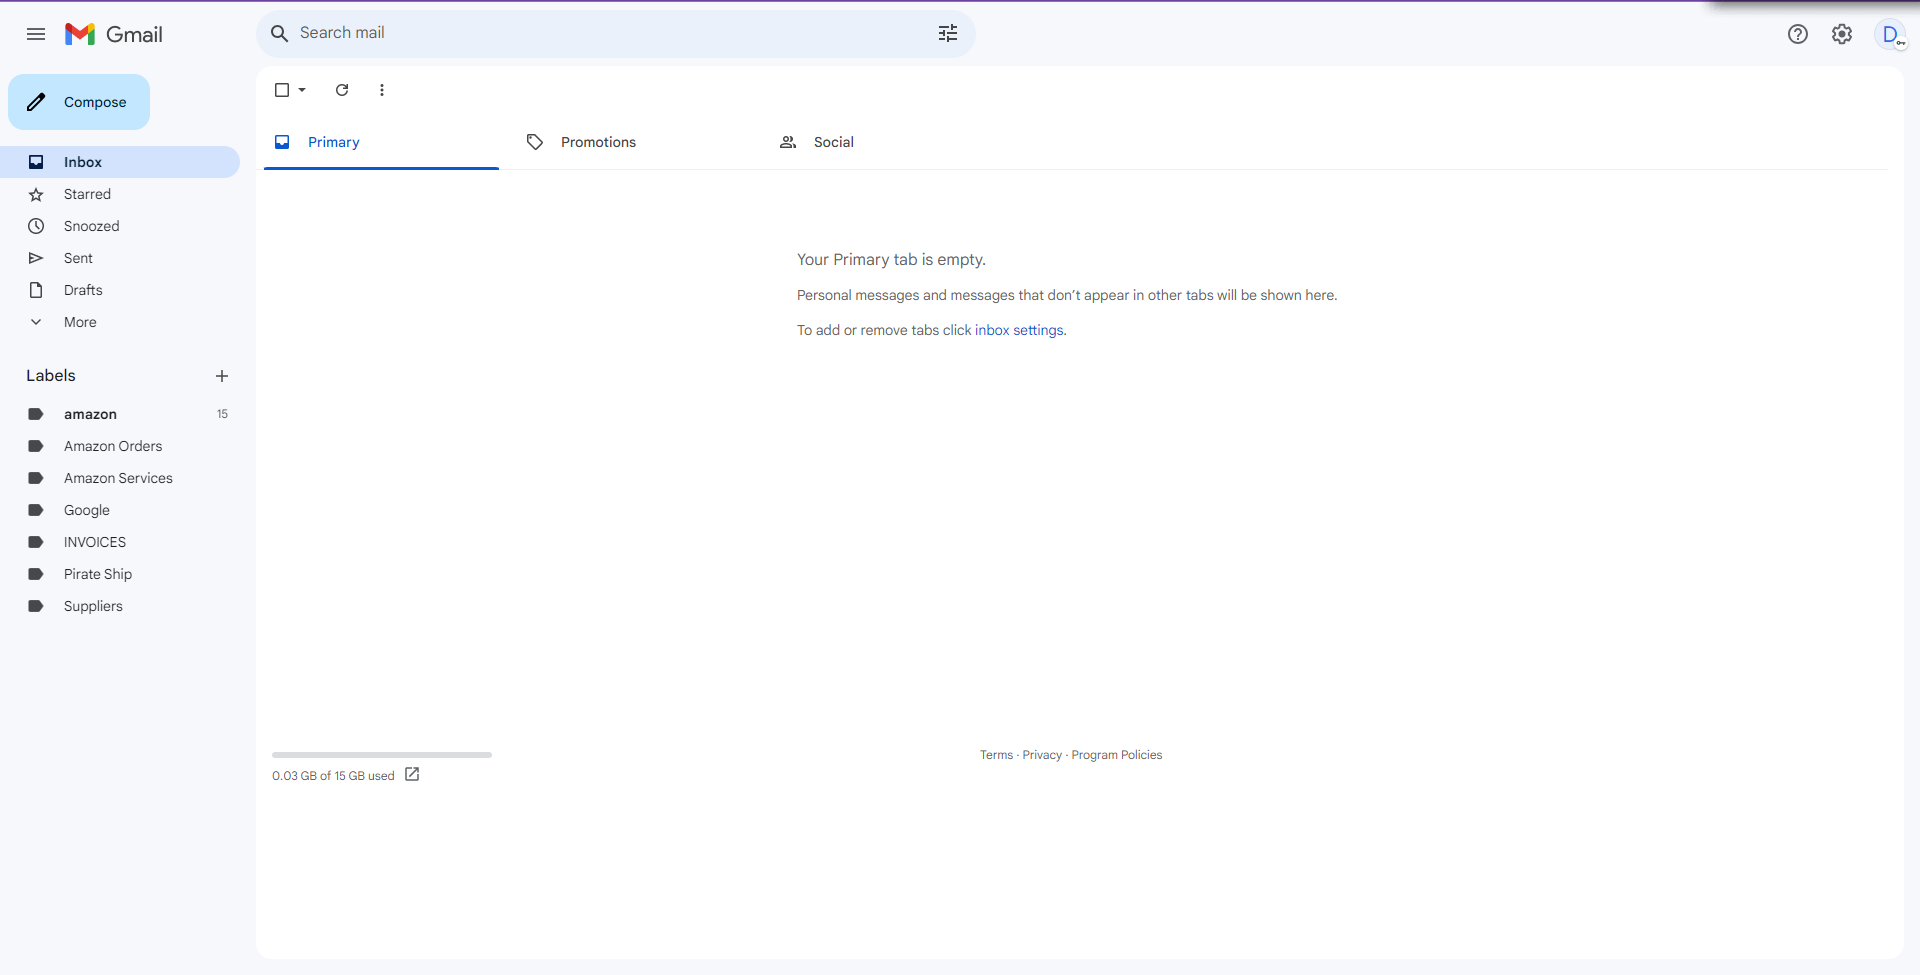Image resolution: width=1920 pixels, height=975 pixels.
Task: Open the Amazon Orders label
Action: point(120,446)
